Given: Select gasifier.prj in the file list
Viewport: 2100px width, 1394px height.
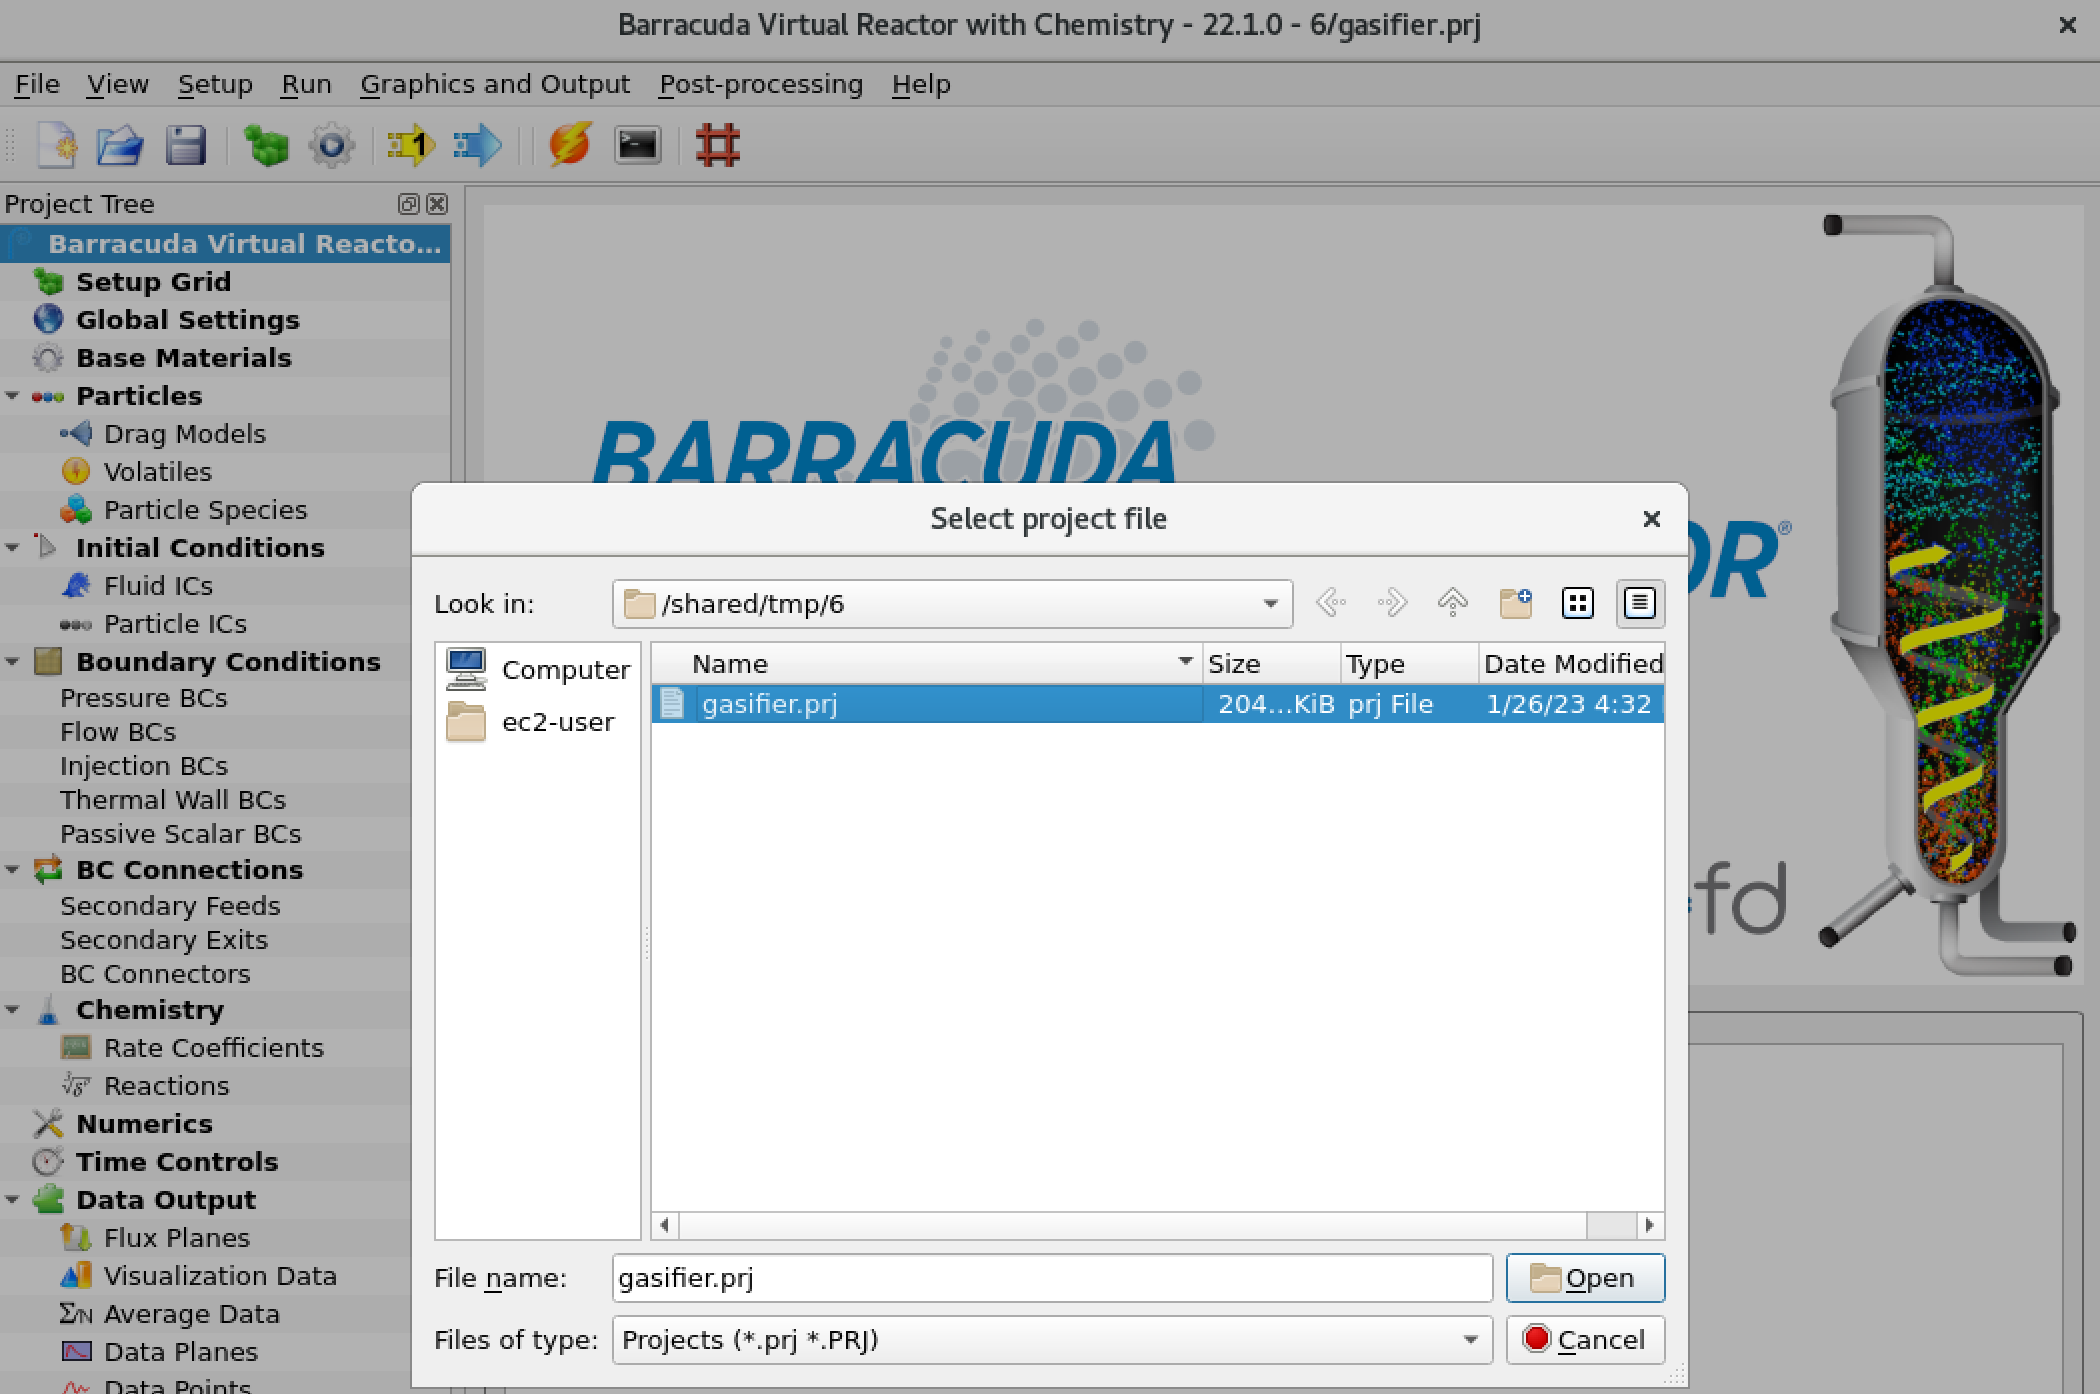Looking at the screenshot, I should pyautogui.click(x=1158, y=704).
